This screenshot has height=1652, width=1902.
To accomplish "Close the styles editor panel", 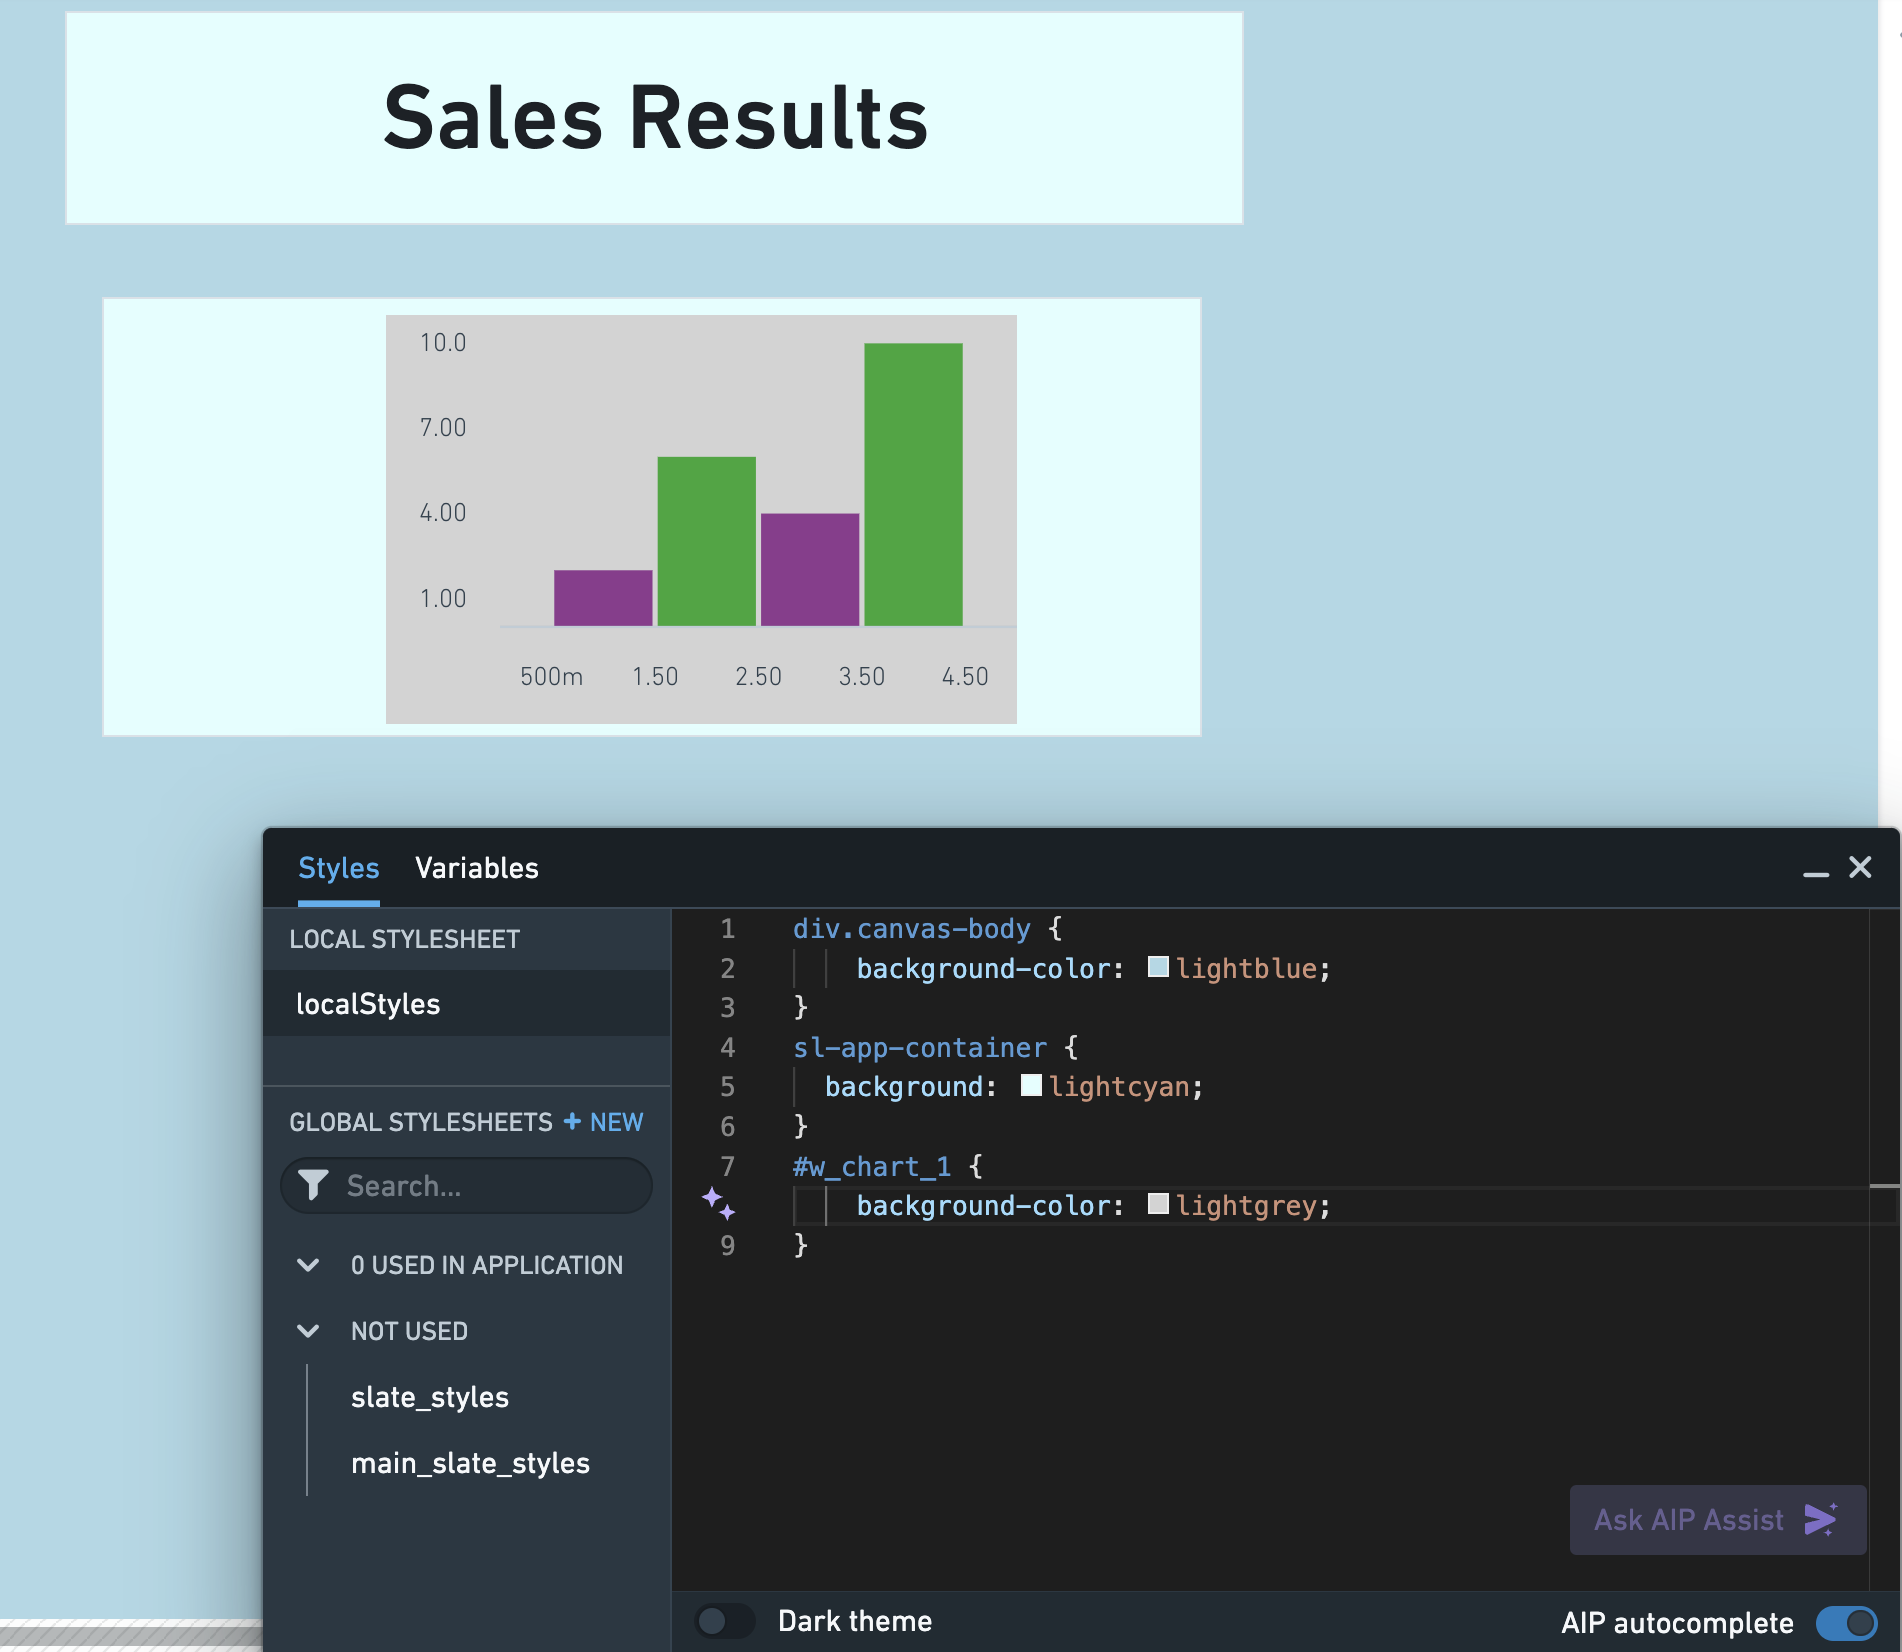I will (1860, 867).
